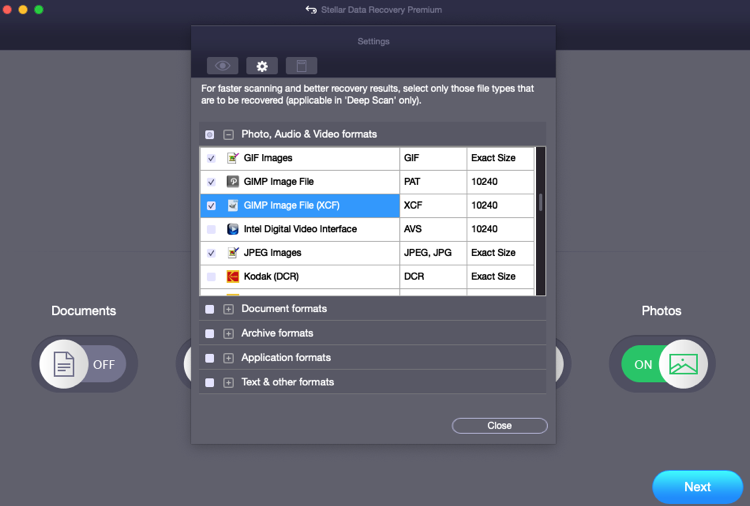
Task: Toggle the Photo, Audio & Video formats checkbox
Action: 210,134
